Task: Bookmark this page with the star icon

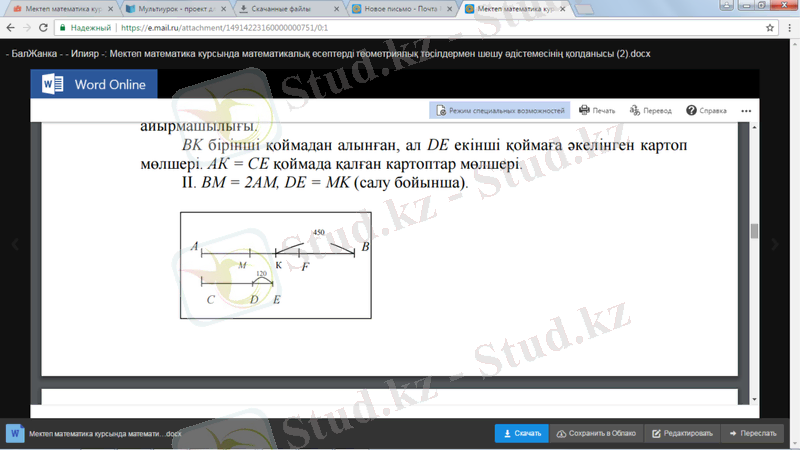Action: pyautogui.click(x=770, y=28)
